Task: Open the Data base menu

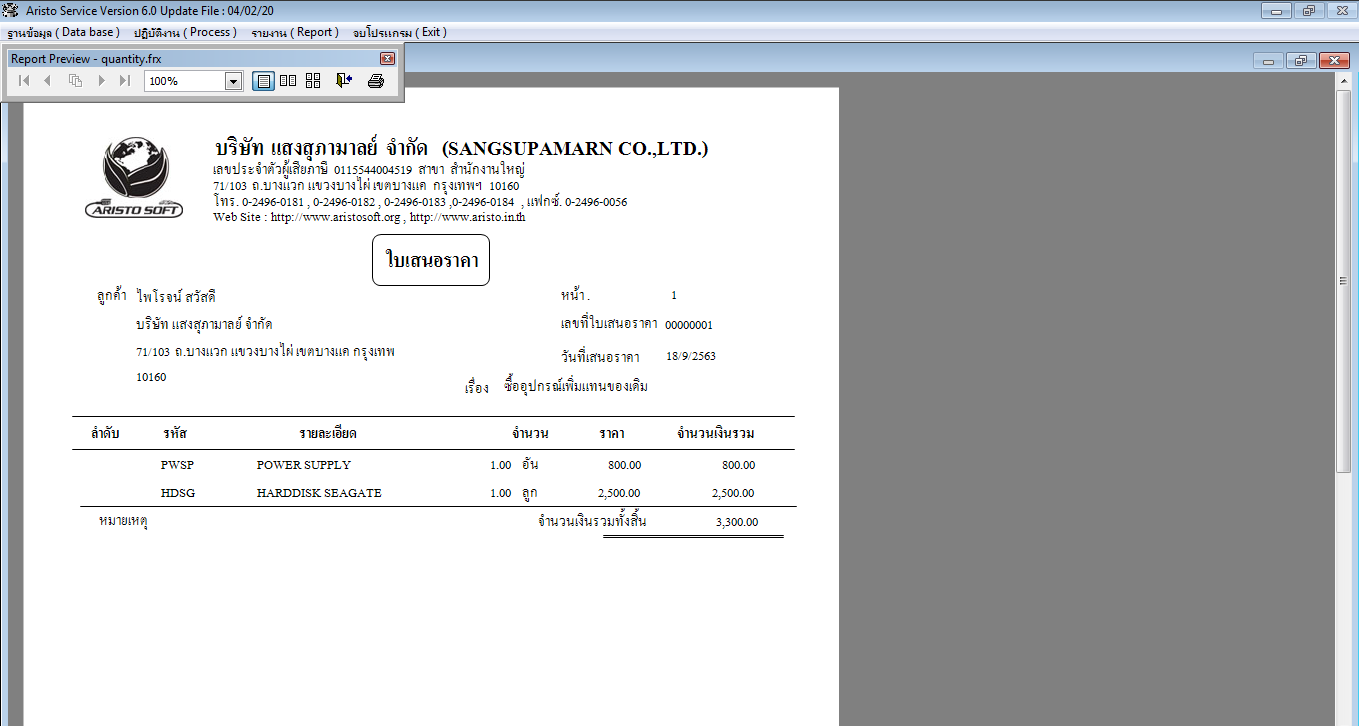Action: tap(63, 32)
